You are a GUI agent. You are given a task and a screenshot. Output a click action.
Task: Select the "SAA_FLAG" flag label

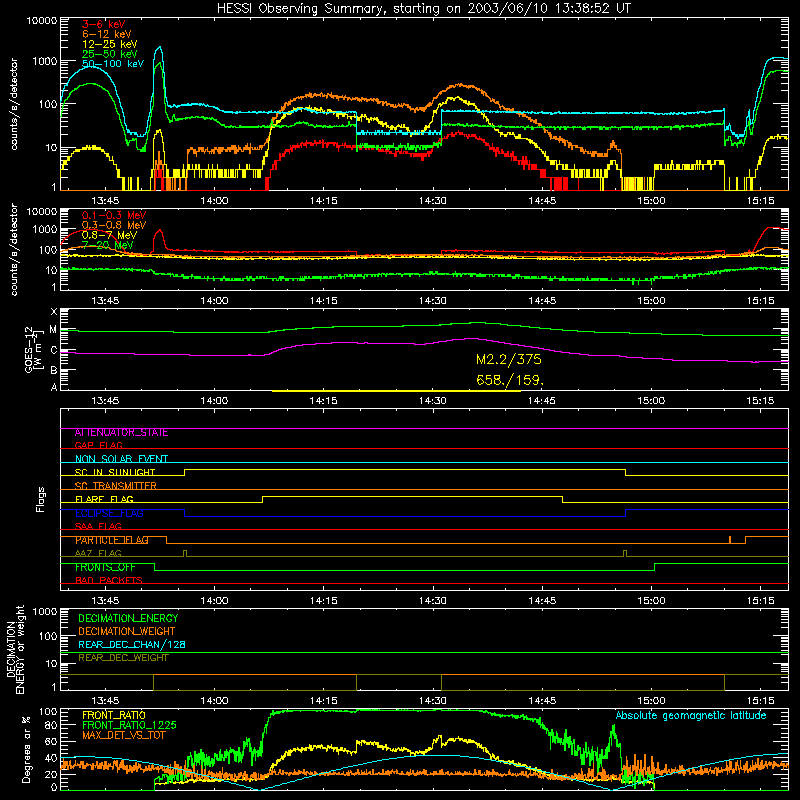point(98,526)
